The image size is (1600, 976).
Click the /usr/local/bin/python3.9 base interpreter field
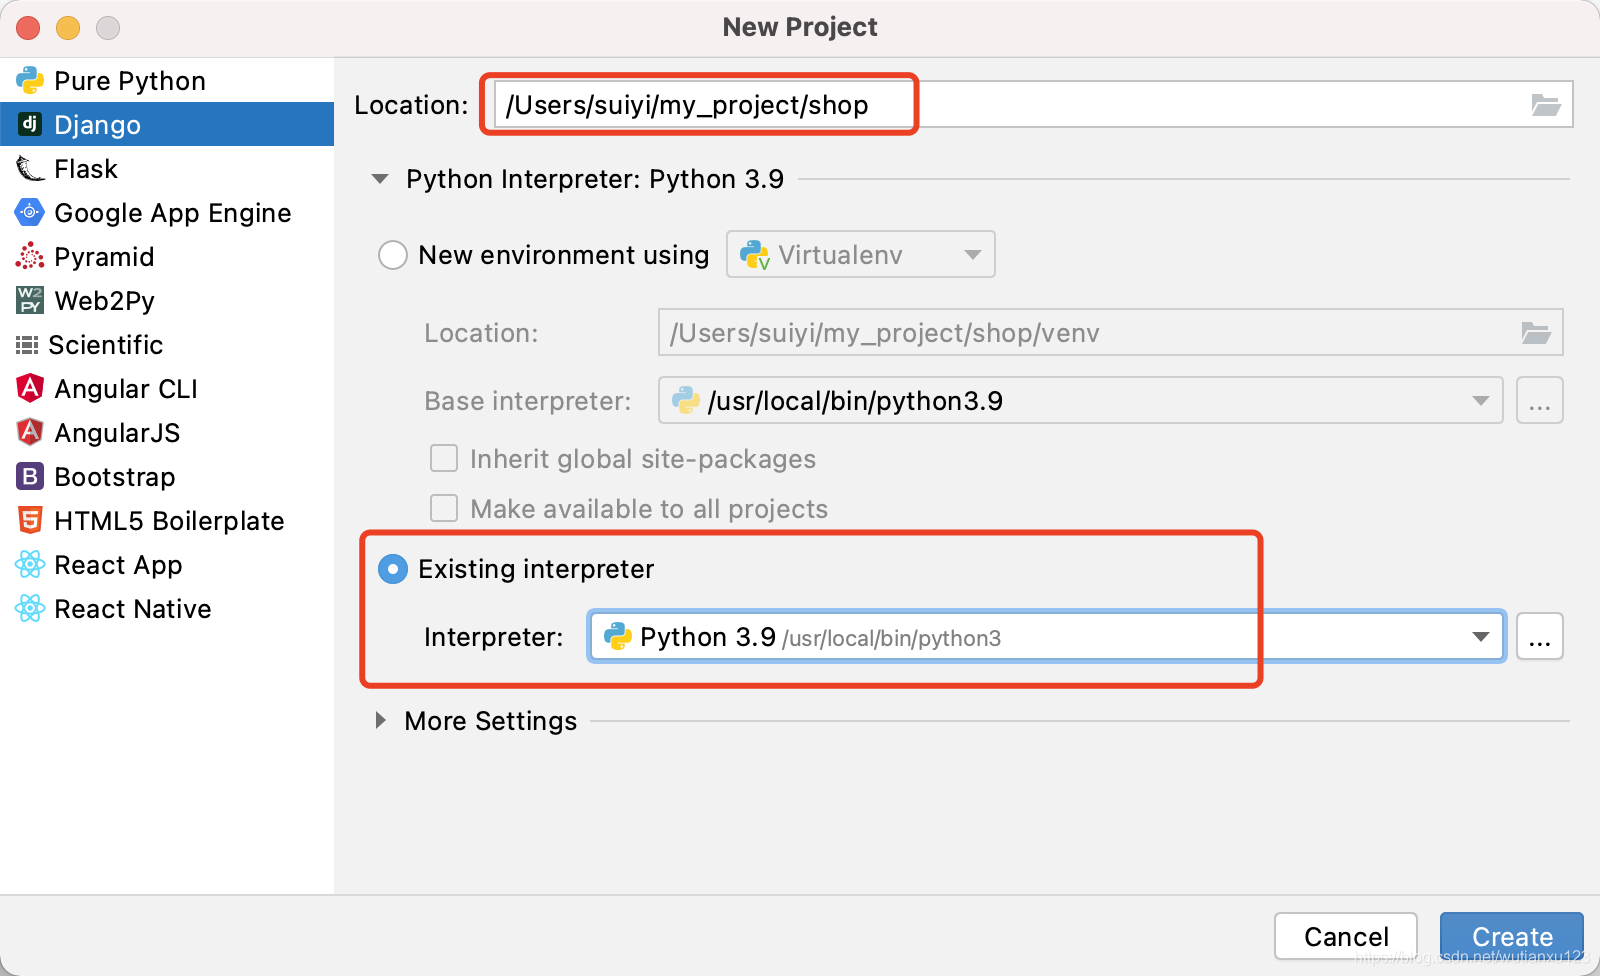1081,400
